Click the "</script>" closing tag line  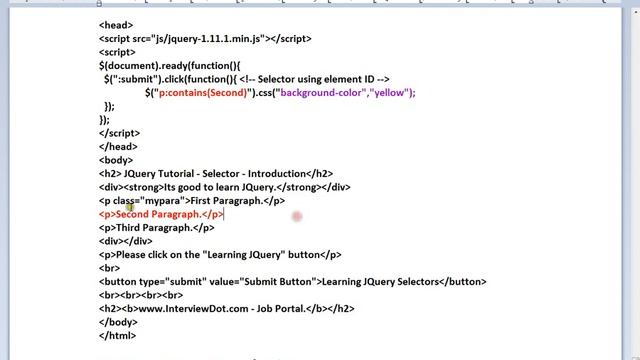point(119,133)
